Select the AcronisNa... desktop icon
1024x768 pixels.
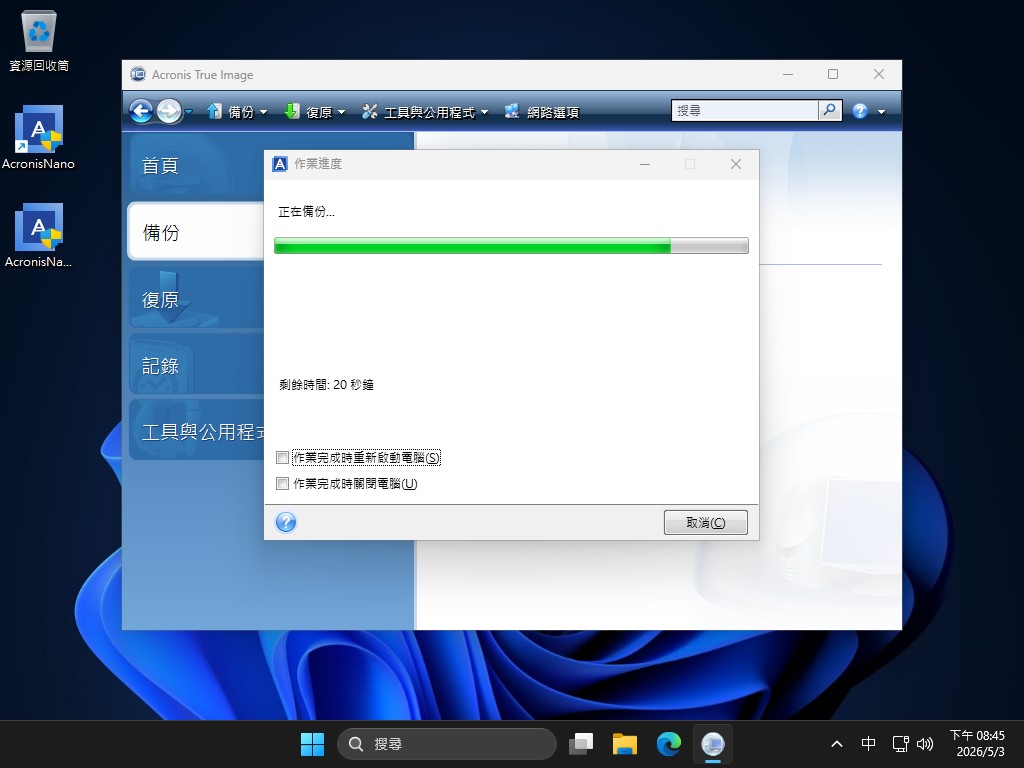click(x=39, y=236)
